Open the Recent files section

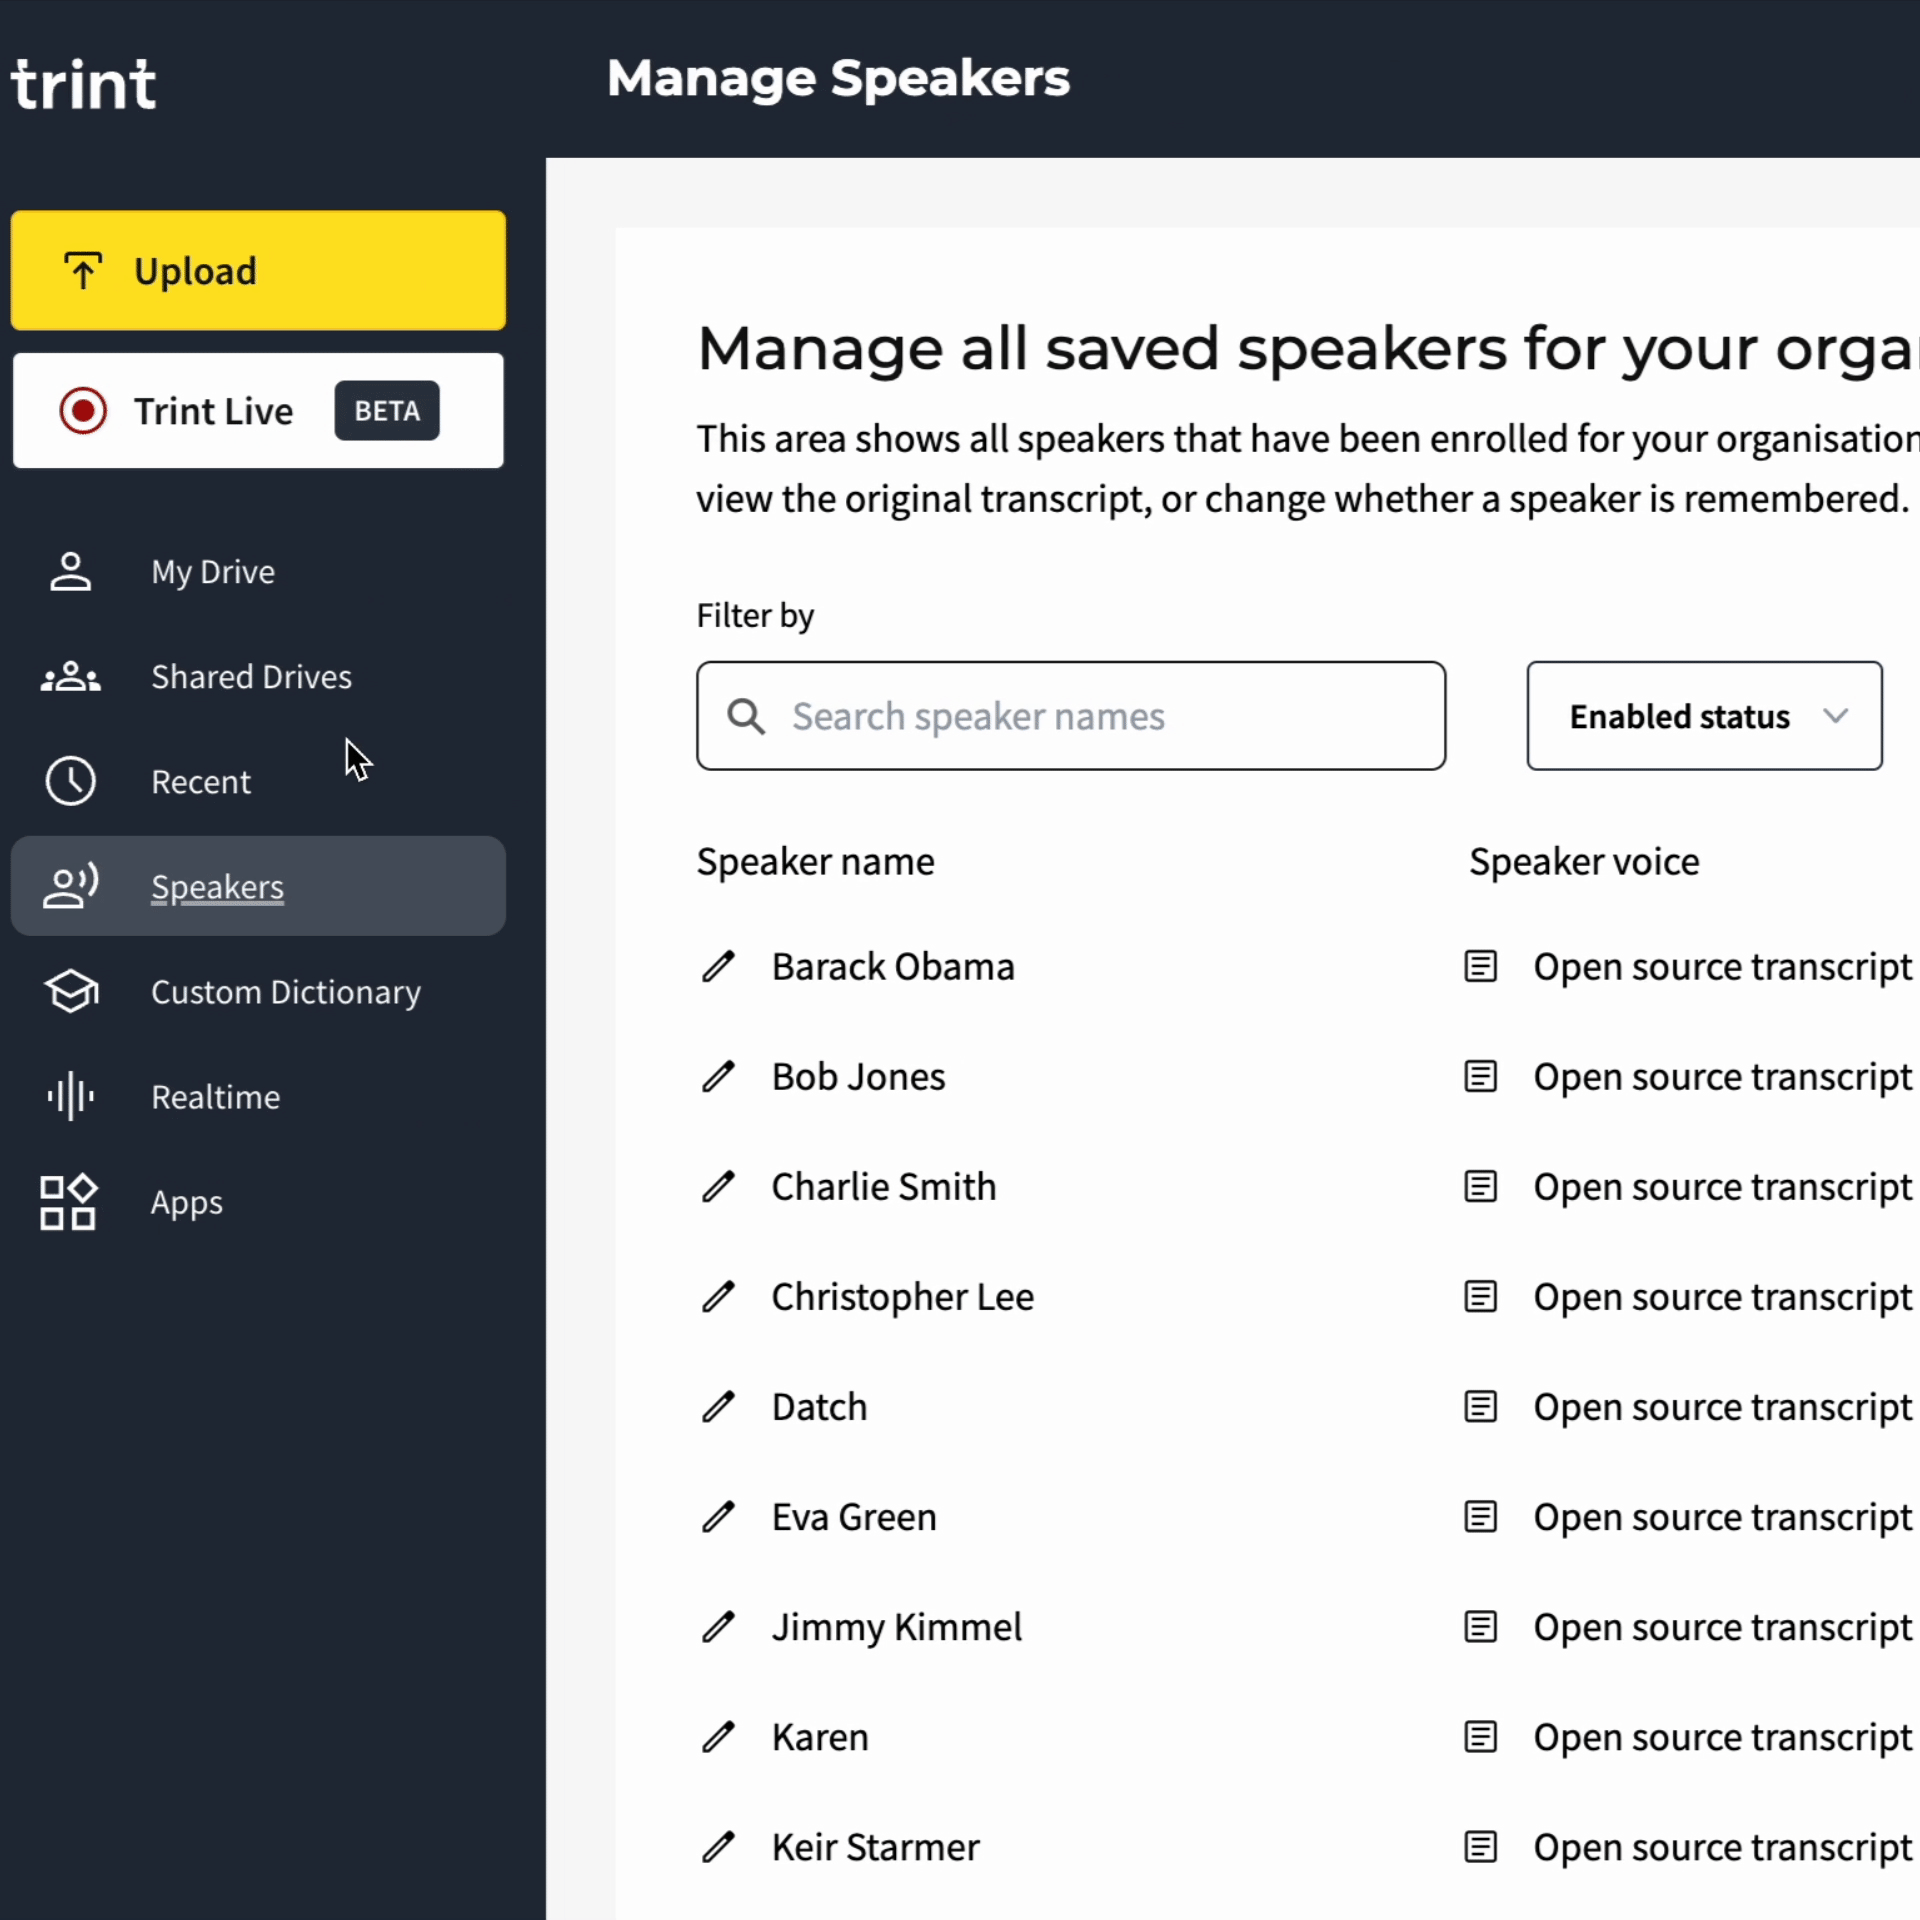click(200, 782)
